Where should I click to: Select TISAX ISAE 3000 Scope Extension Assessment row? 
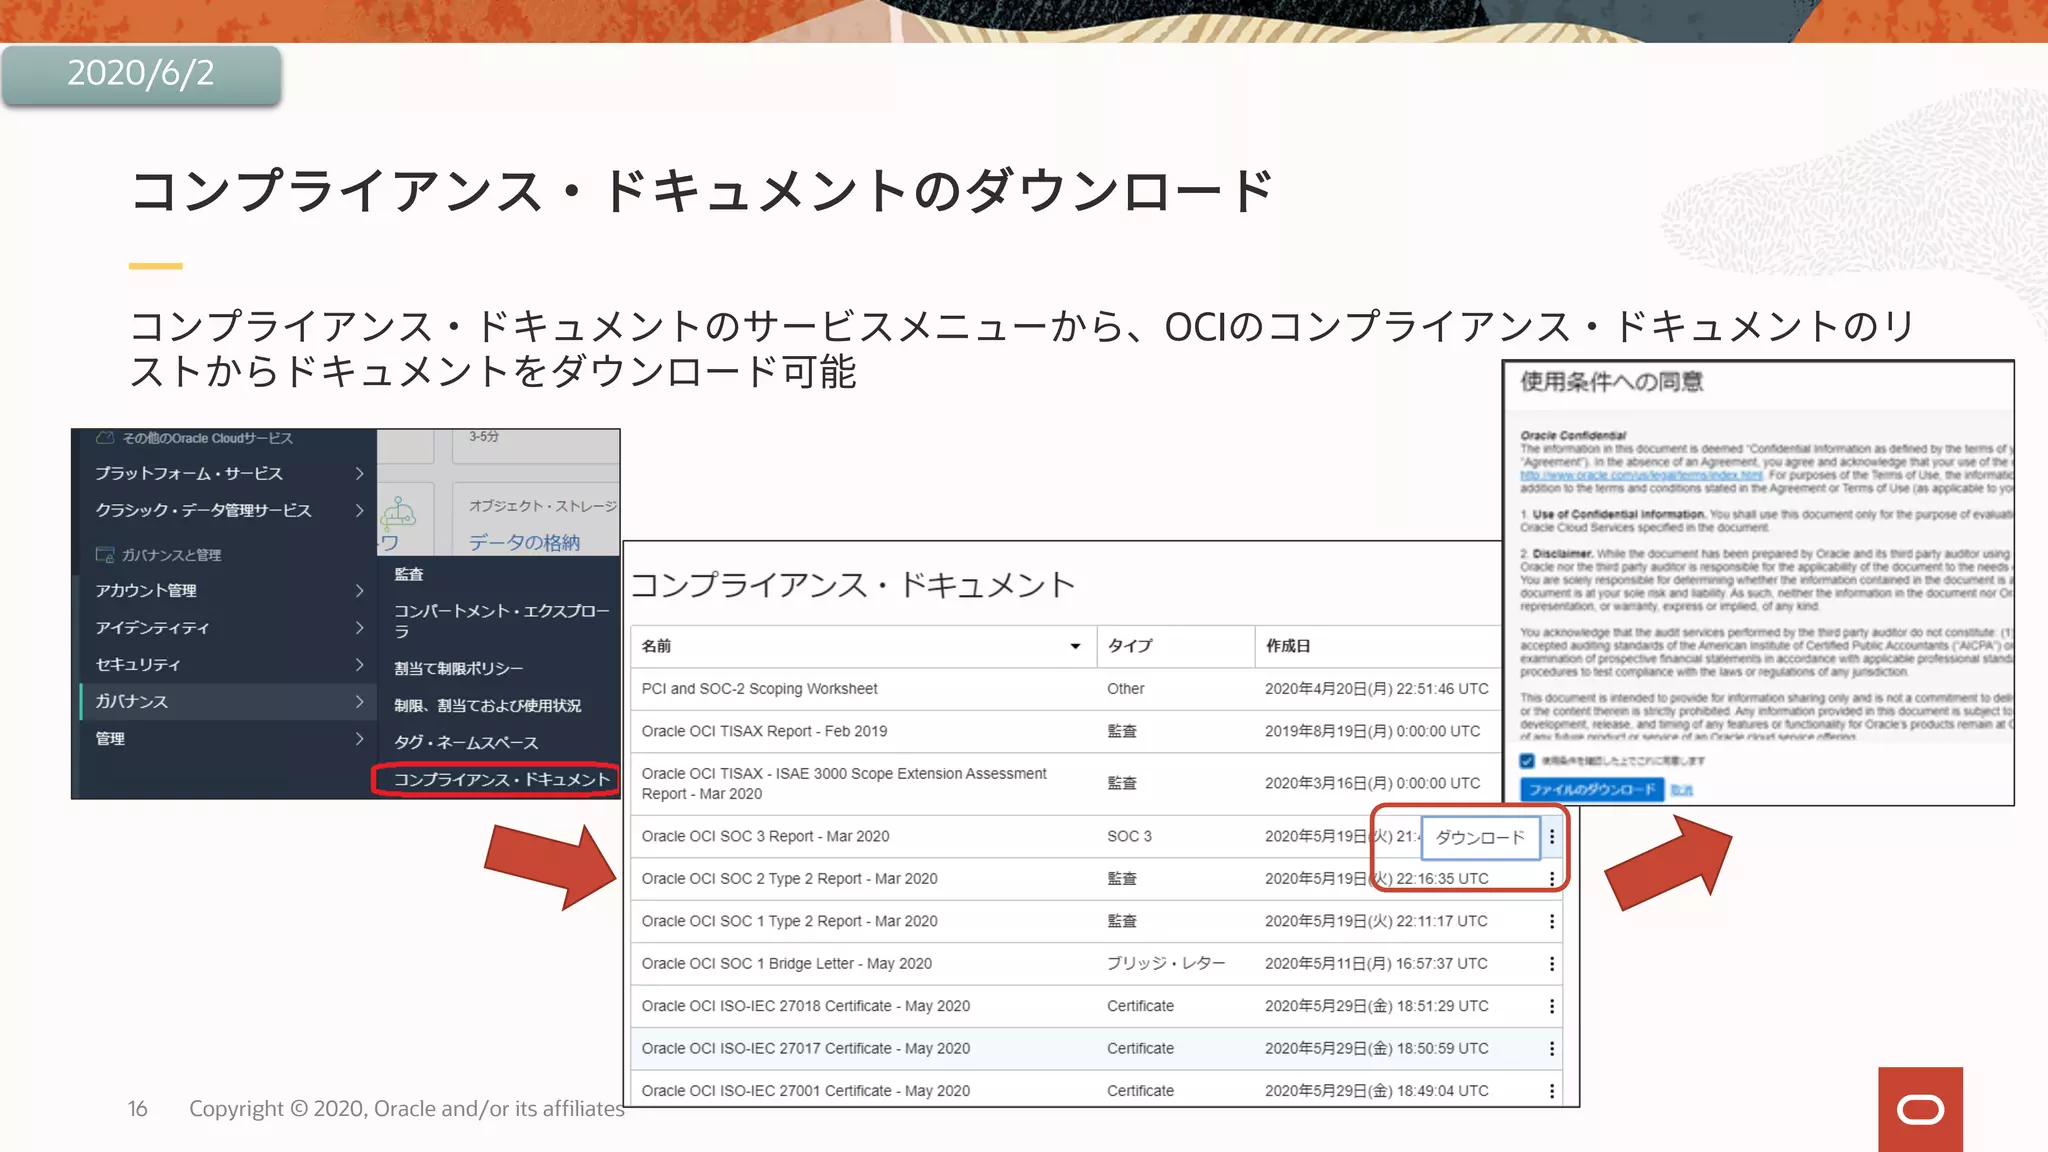pos(1065,784)
